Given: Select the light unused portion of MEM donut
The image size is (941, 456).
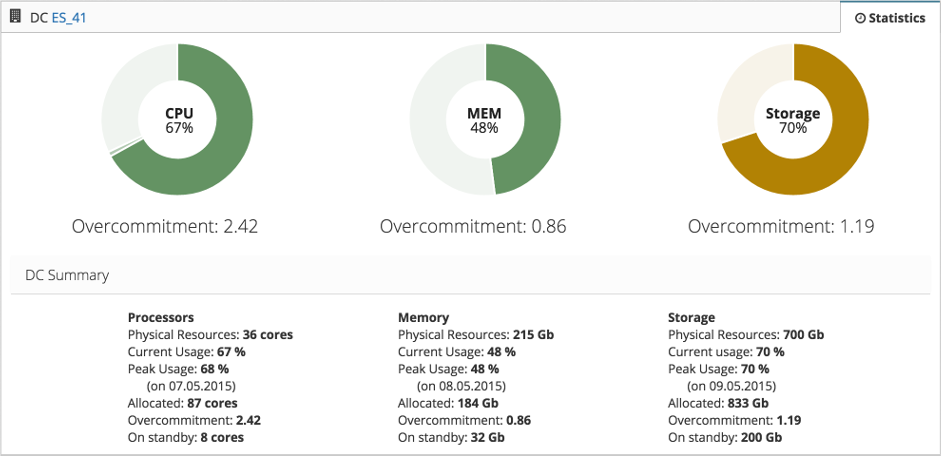Looking at the screenshot, I should coord(431,120).
